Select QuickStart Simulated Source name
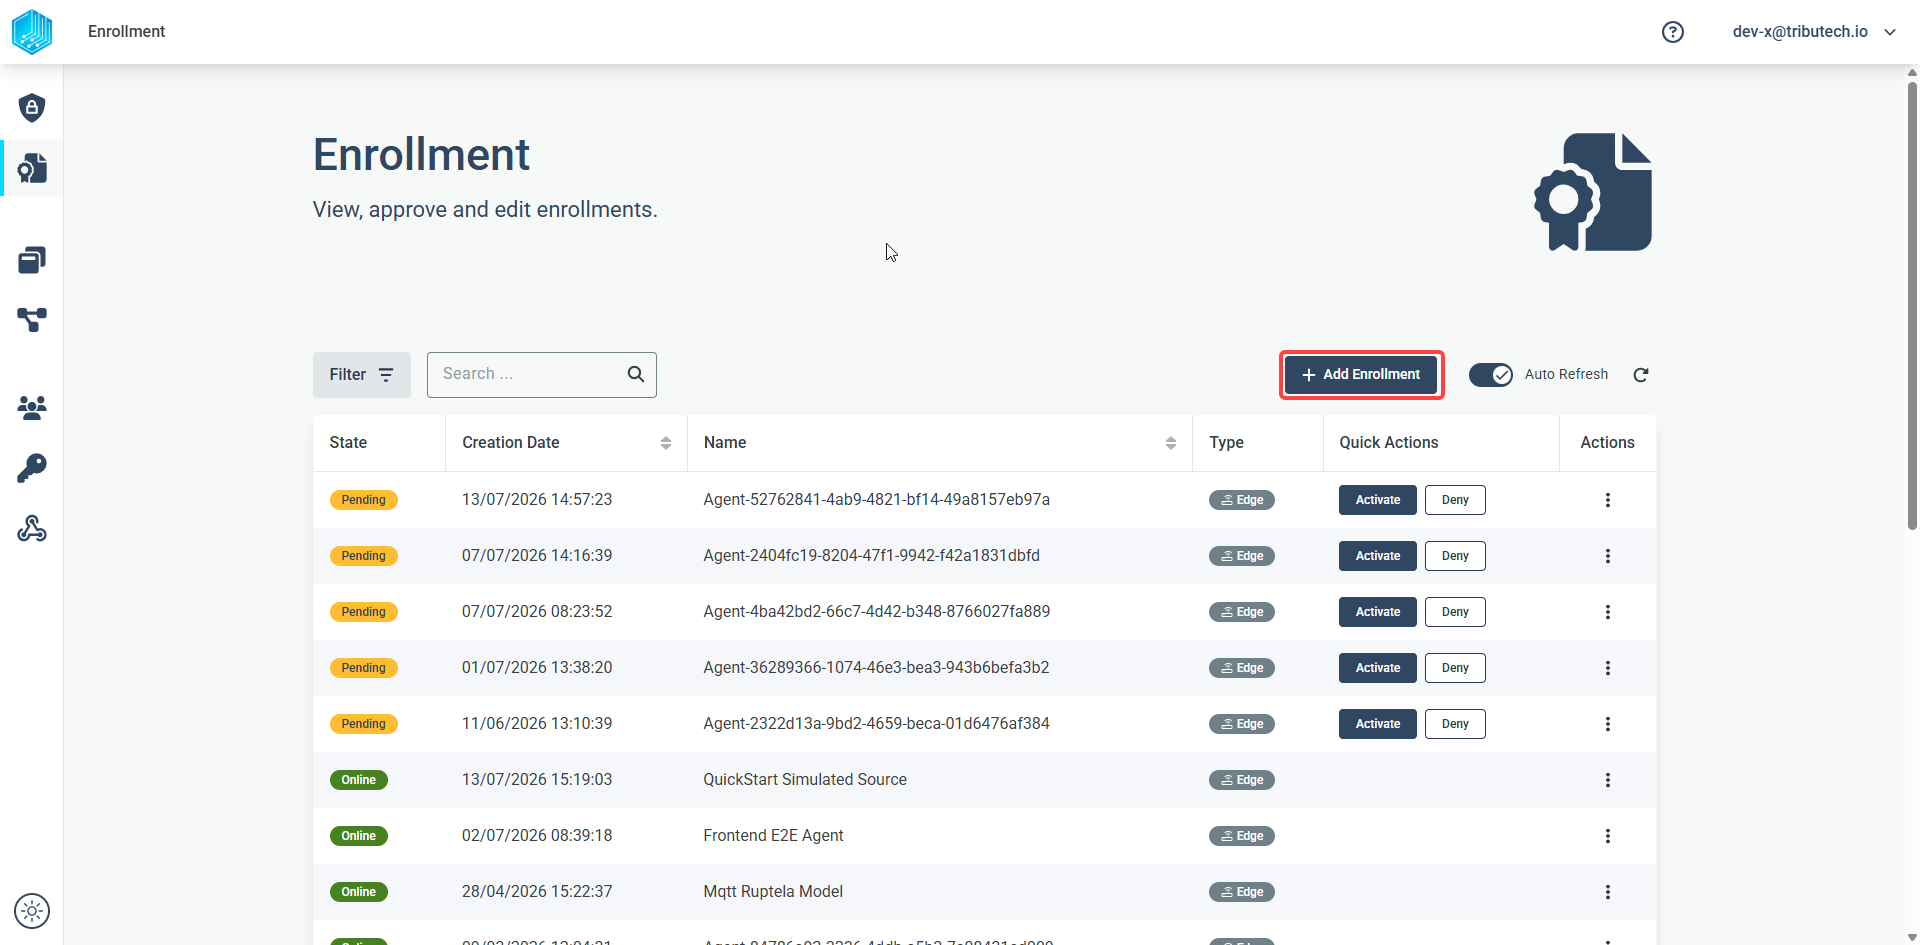The height and width of the screenshot is (945, 1920). pyautogui.click(x=805, y=780)
